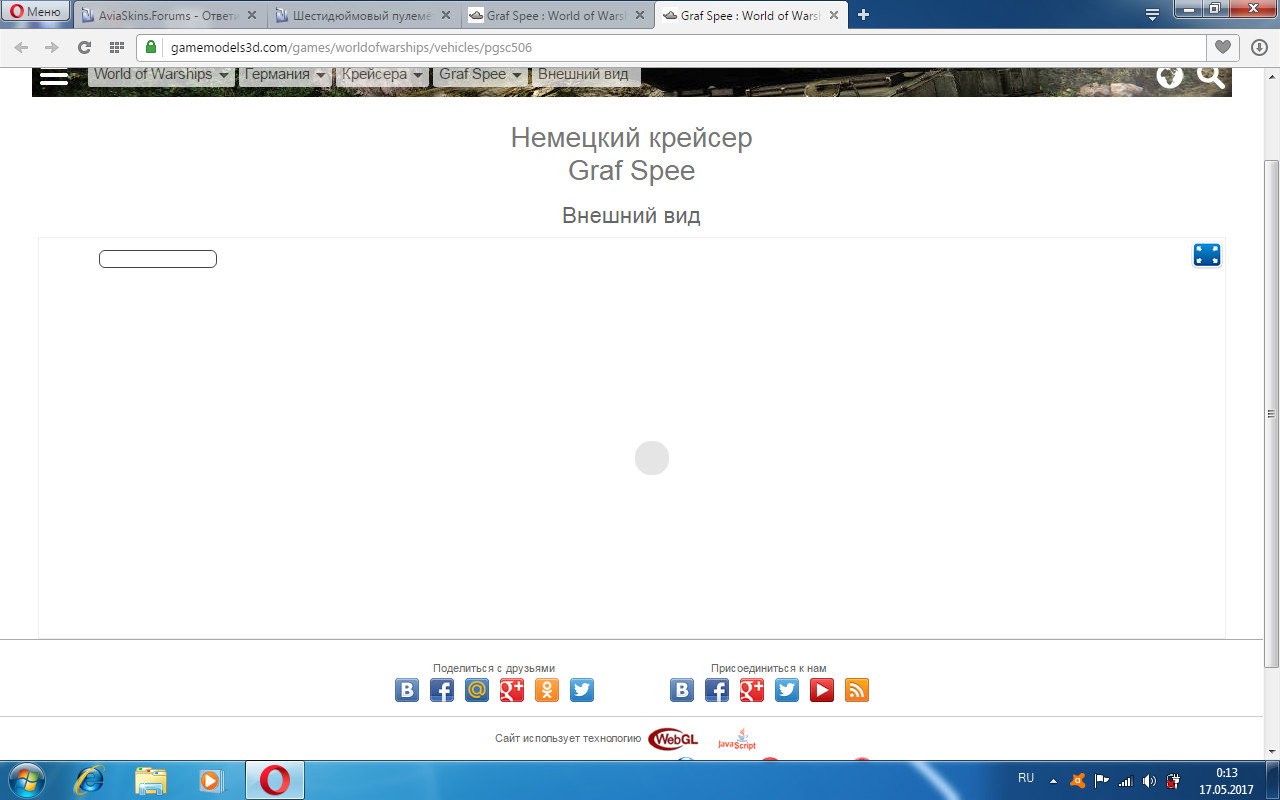Share via Twitter under Поделиться с друзьями
The image size is (1280, 800).
(582, 690)
